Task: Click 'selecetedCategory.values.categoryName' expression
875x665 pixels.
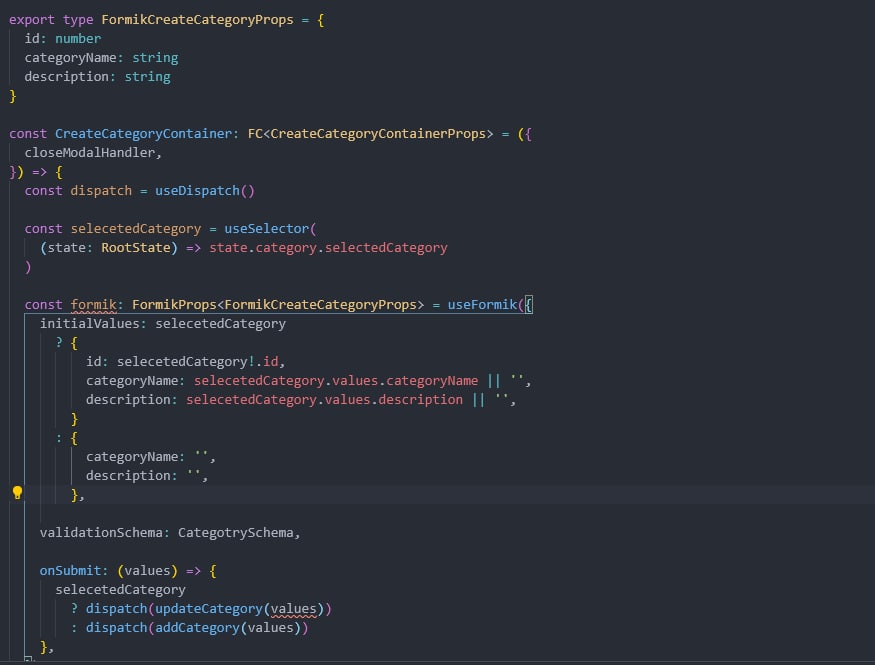Action: pyautogui.click(x=336, y=380)
